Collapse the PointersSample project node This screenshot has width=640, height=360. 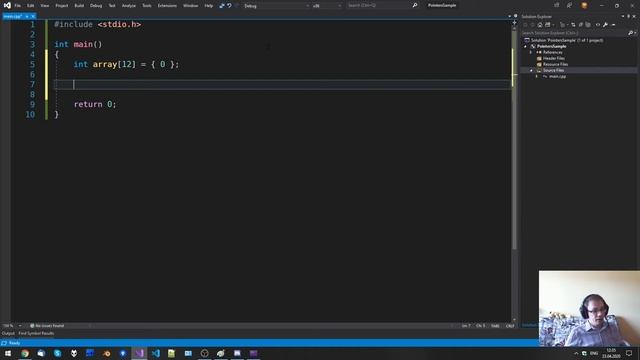(526, 47)
